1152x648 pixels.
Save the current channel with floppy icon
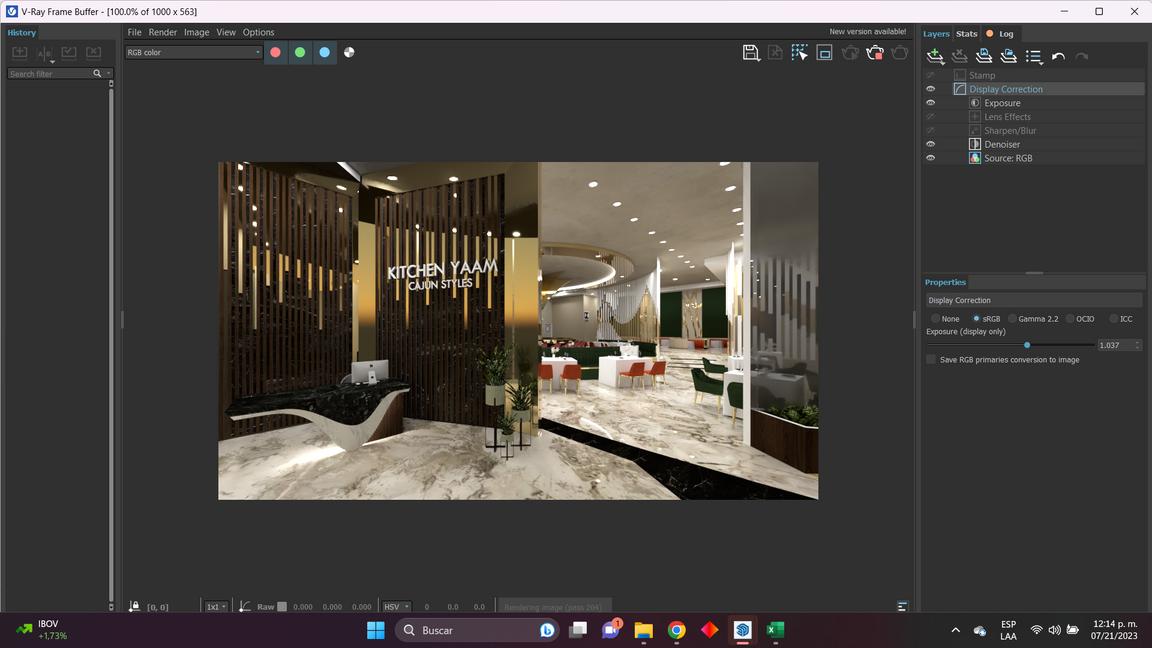(x=750, y=53)
